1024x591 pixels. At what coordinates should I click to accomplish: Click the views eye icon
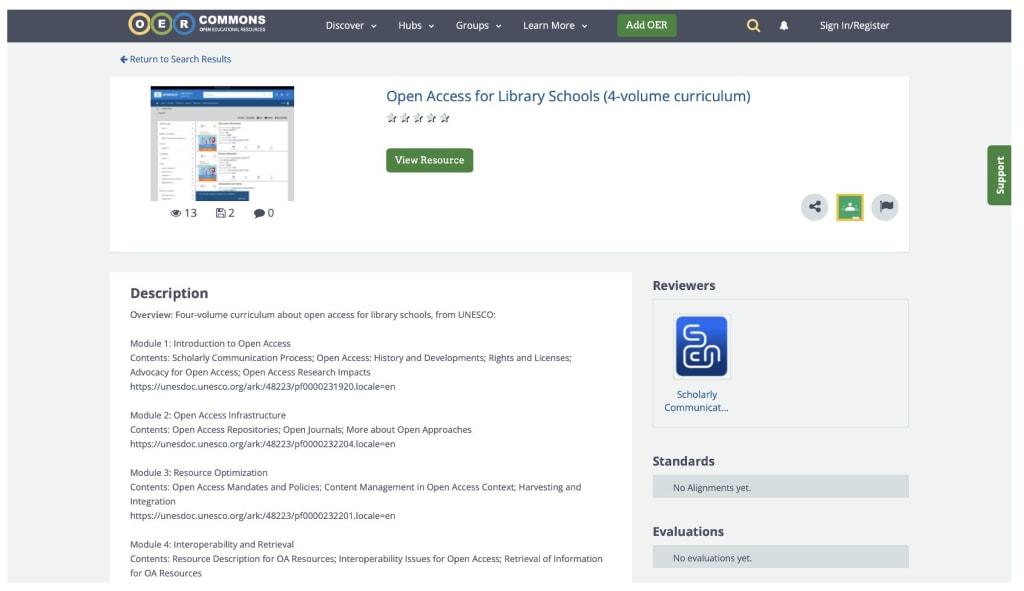coord(176,212)
